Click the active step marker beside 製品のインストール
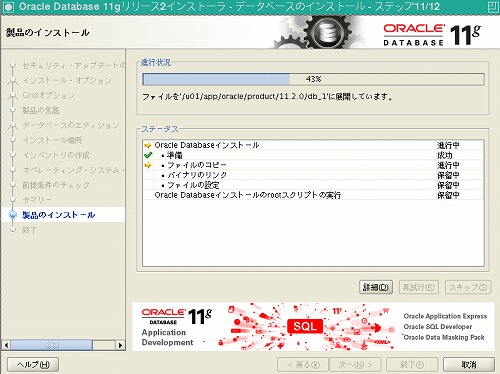500x374 pixels. click(x=13, y=215)
